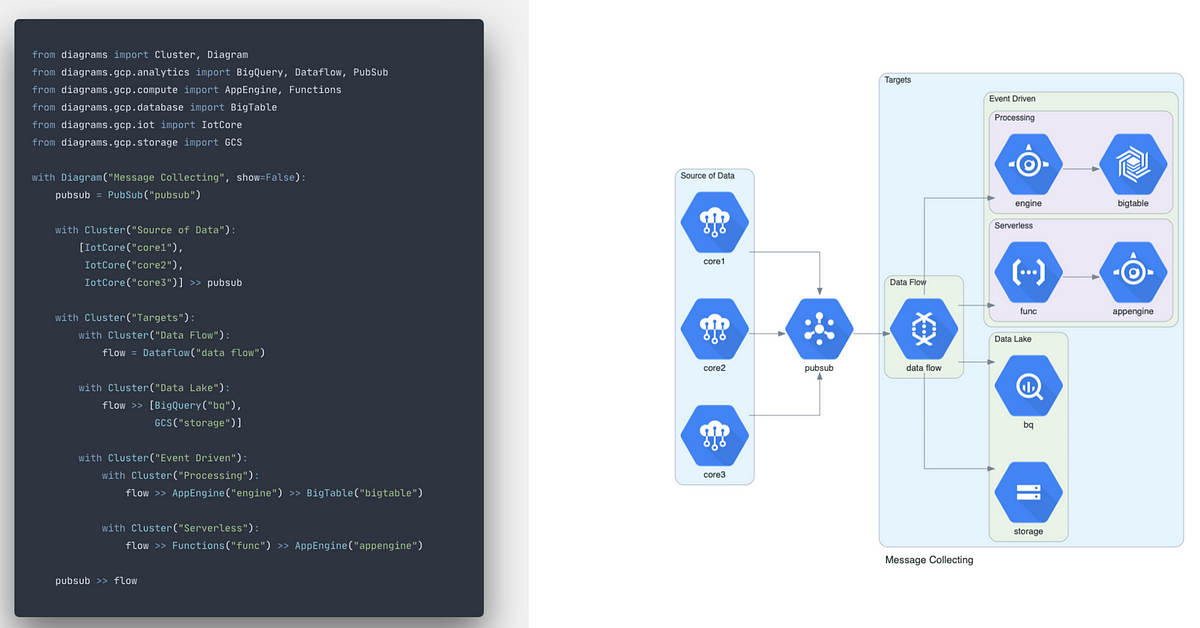The width and height of the screenshot is (1200, 628).
Task: Click the core2 IoT Core icon
Action: tap(714, 328)
